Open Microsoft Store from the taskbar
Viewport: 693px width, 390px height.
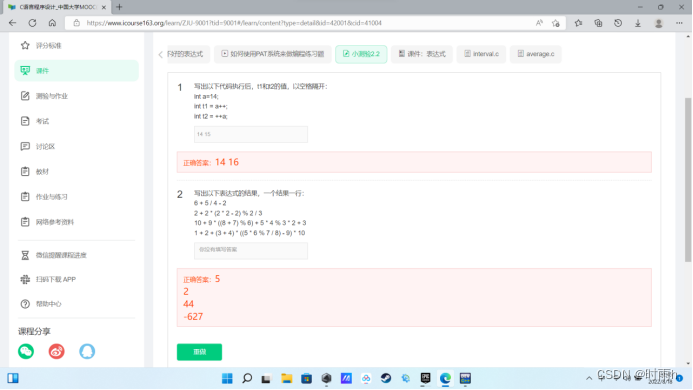tap(306, 379)
